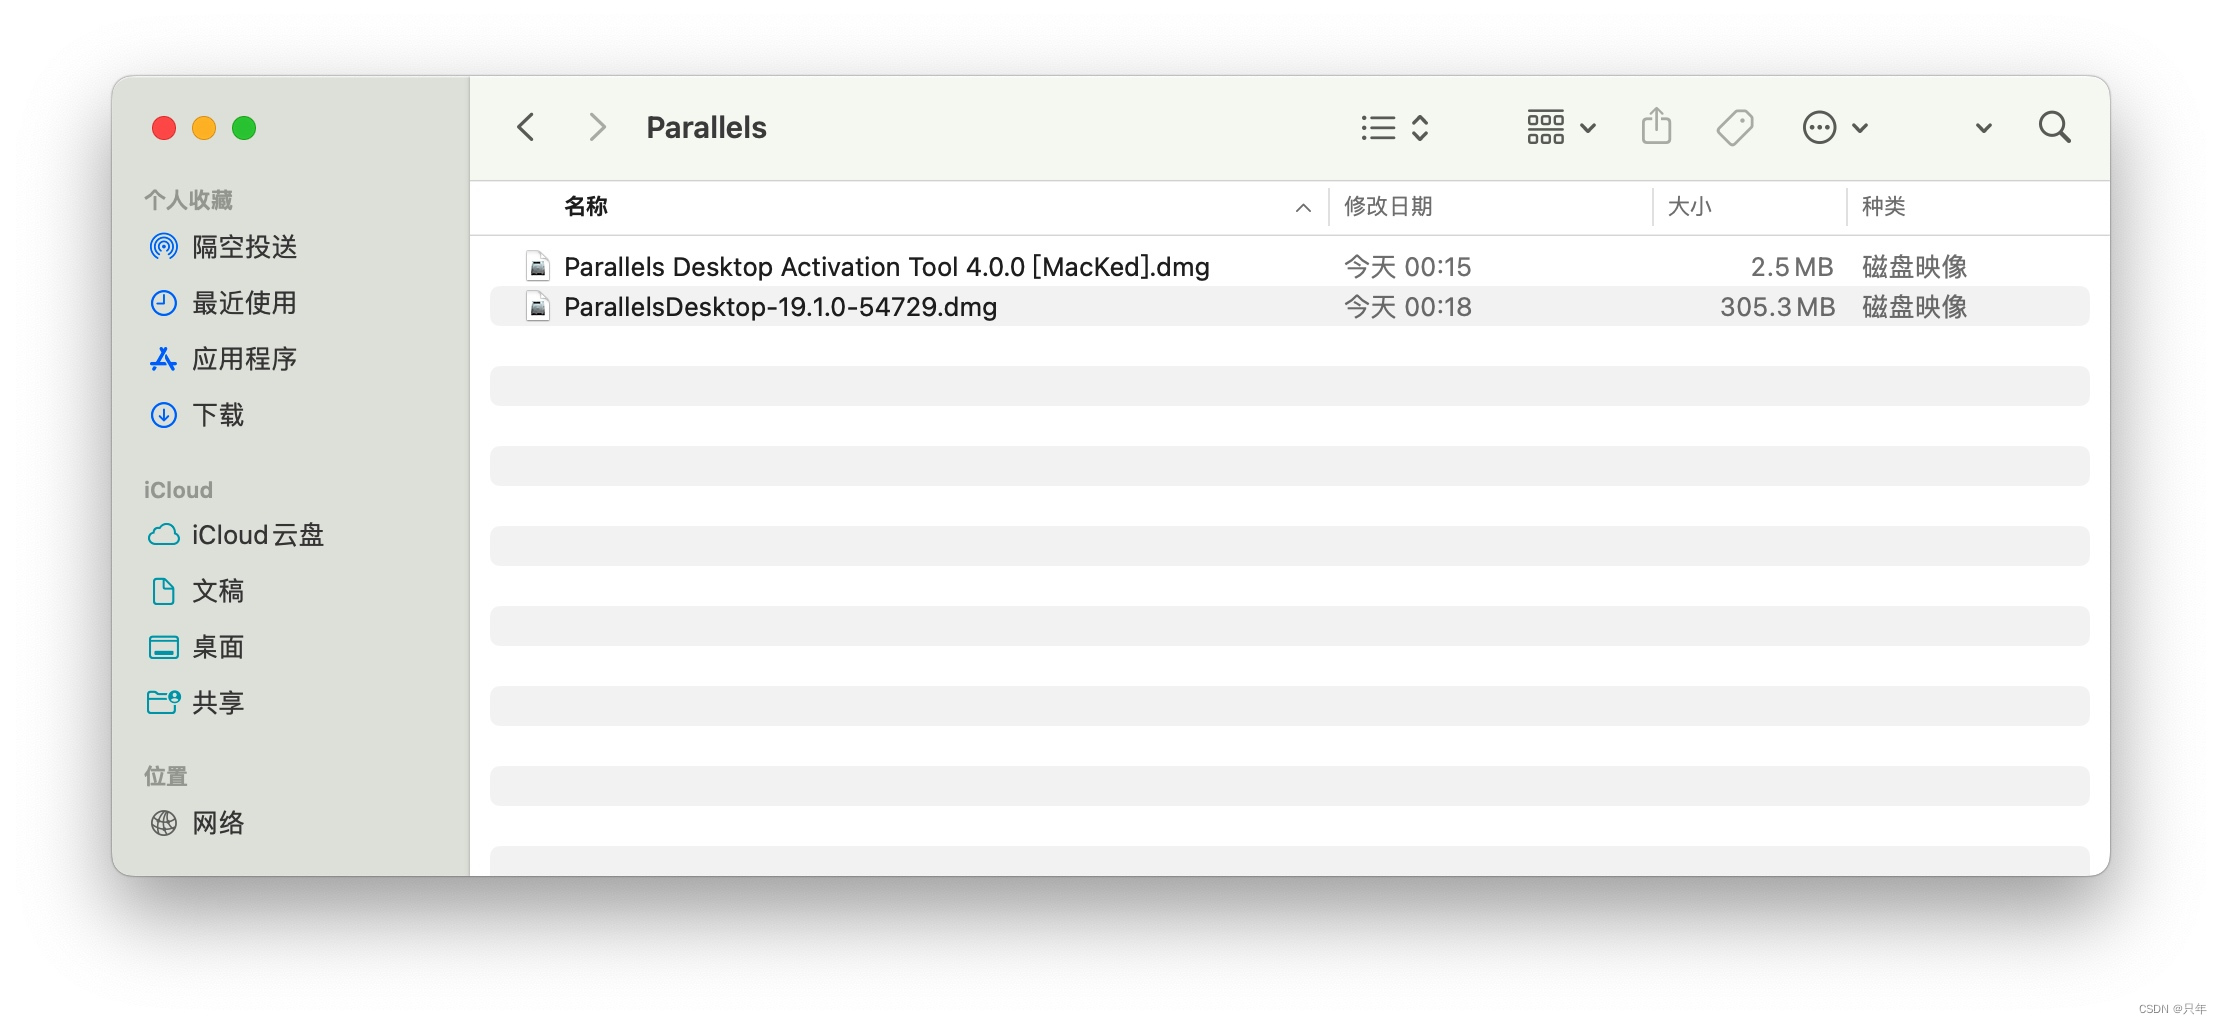This screenshot has height=1024, width=2222.
Task: Sort by 种类 column header
Action: [x=1884, y=207]
